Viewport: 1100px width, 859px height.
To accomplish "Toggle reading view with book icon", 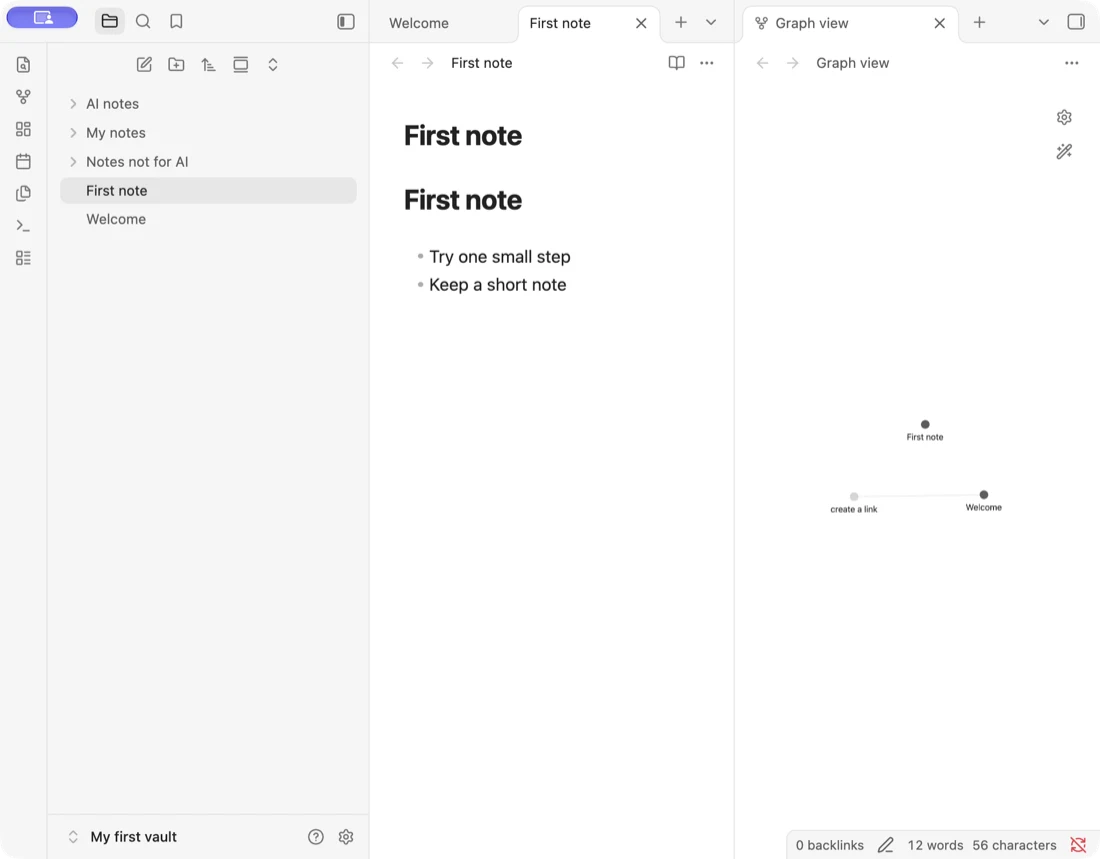I will [x=676, y=63].
